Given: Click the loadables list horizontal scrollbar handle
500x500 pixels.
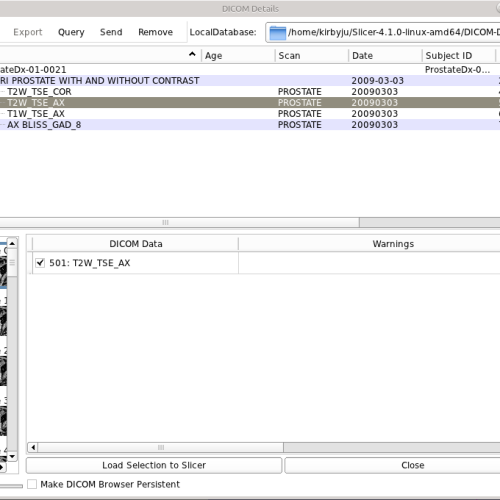Looking at the screenshot, I should point(161,447).
